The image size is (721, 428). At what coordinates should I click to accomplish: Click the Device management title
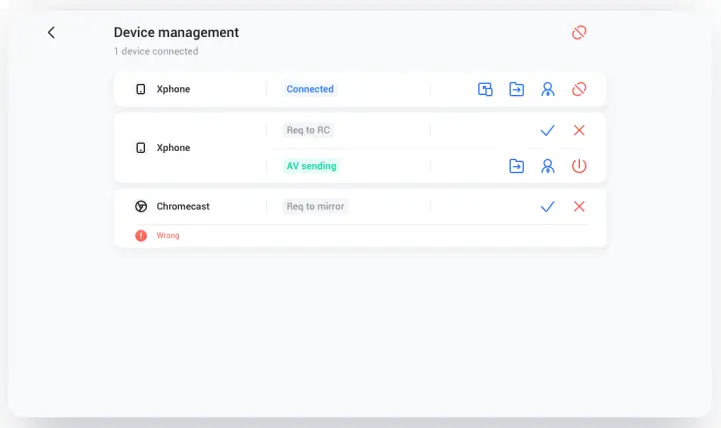(x=176, y=32)
